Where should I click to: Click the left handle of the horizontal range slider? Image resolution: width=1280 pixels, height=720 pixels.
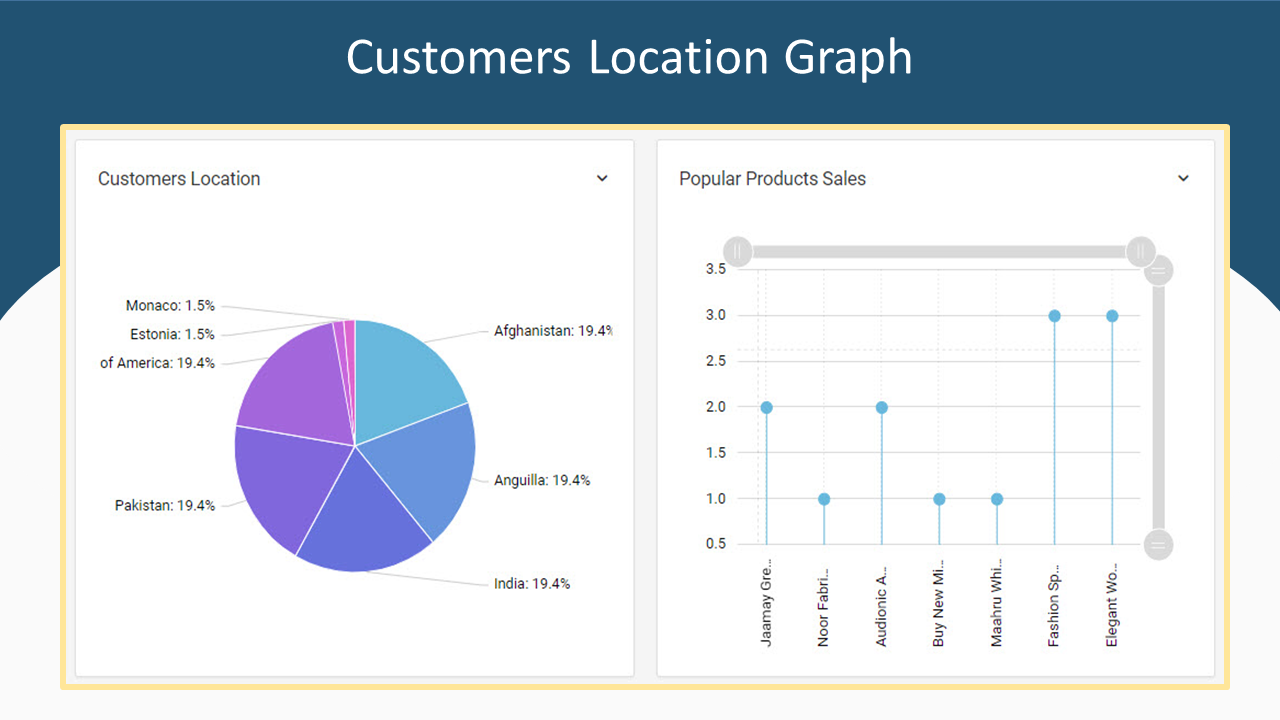coord(737,251)
